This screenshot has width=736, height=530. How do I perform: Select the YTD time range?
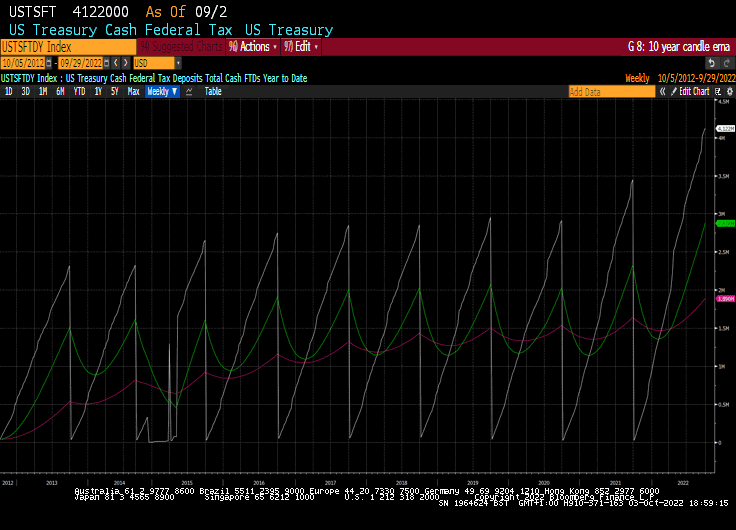pyautogui.click(x=79, y=91)
